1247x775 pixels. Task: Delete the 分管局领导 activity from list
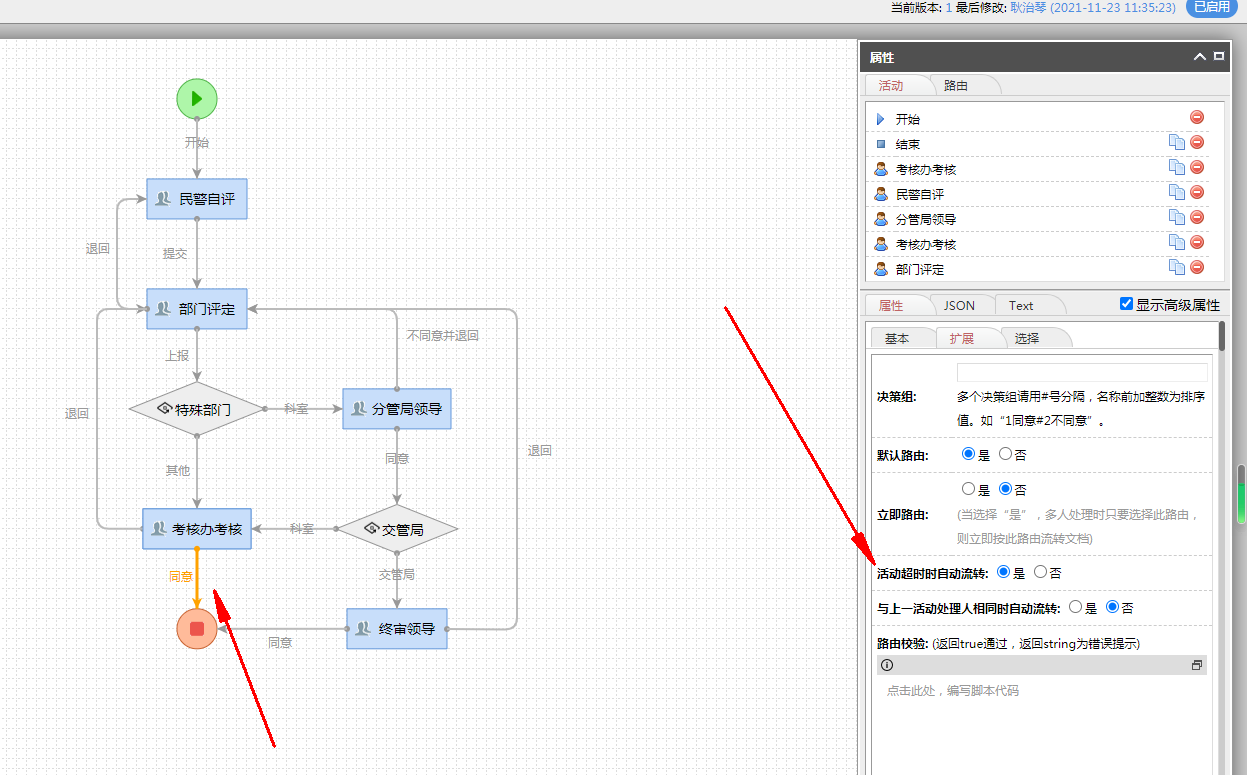(x=1197, y=217)
